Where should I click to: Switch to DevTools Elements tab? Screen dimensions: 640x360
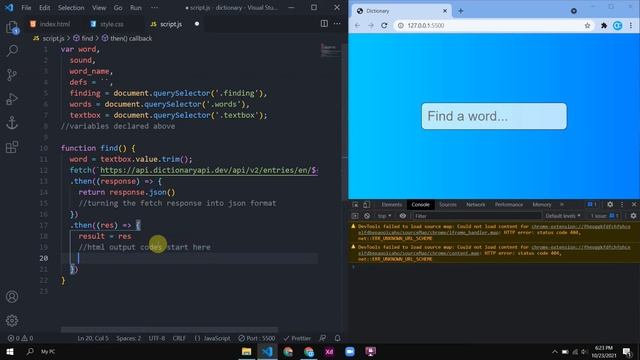coord(391,204)
